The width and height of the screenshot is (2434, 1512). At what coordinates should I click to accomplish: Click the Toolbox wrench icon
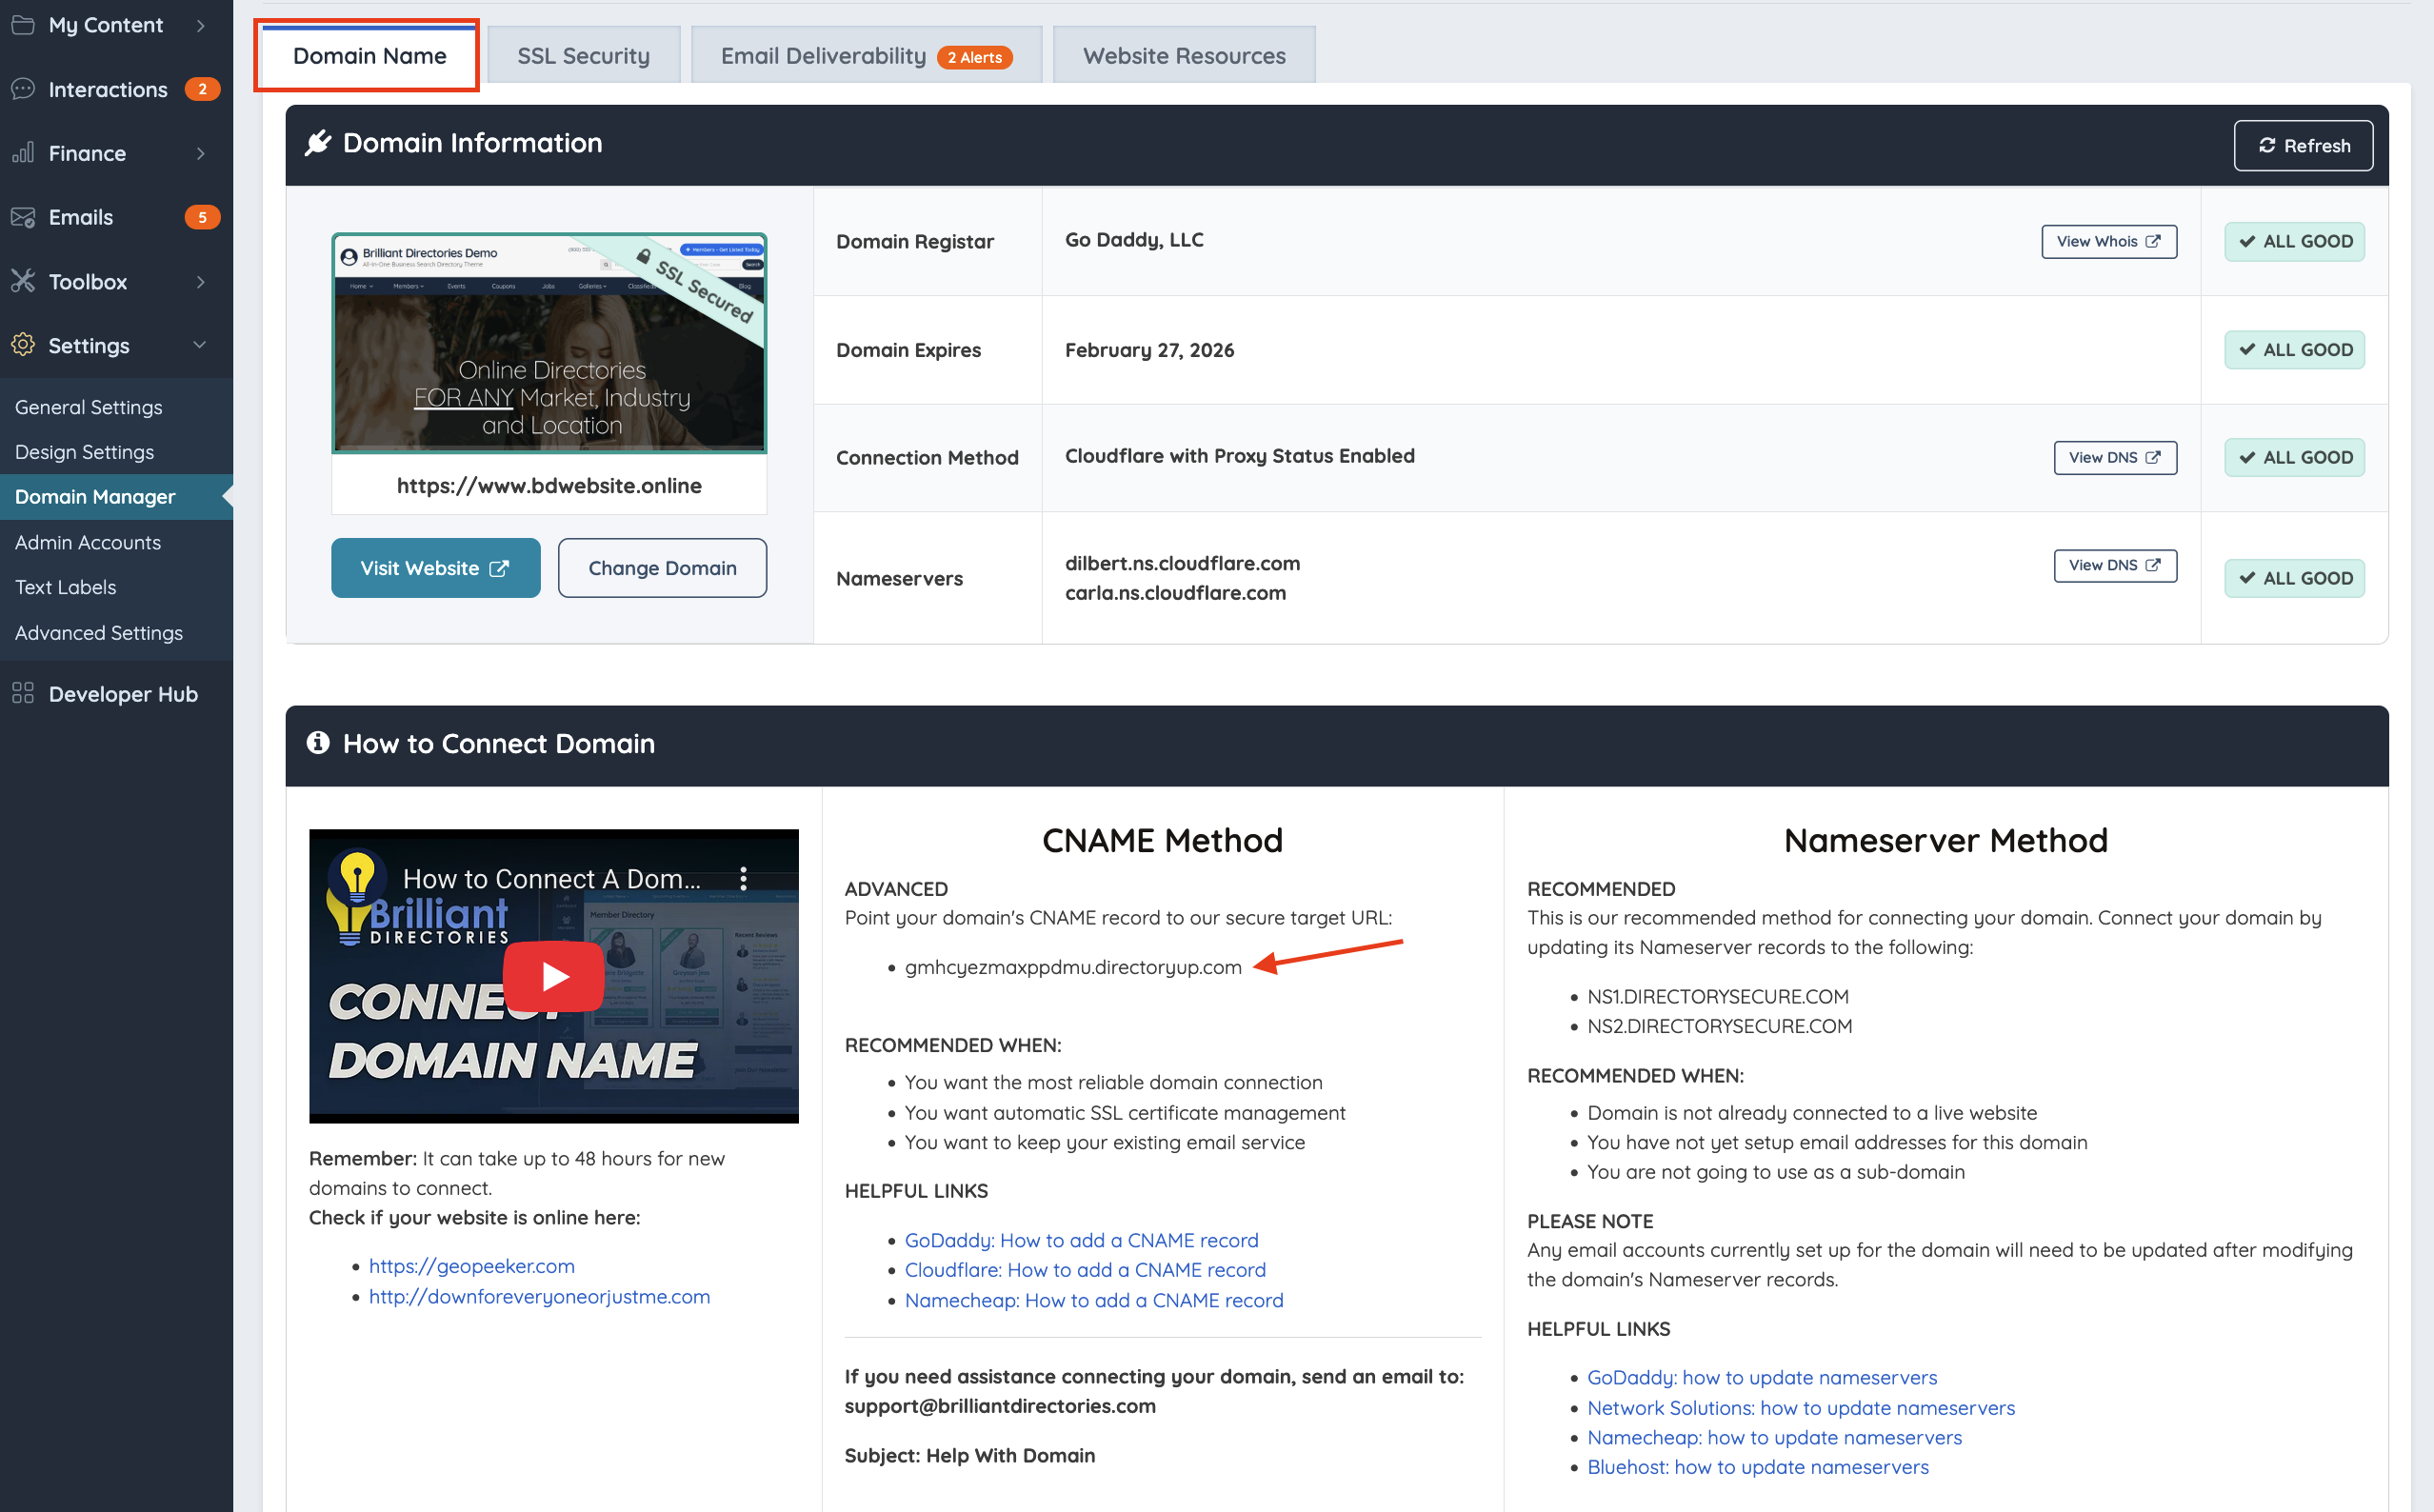click(x=23, y=281)
